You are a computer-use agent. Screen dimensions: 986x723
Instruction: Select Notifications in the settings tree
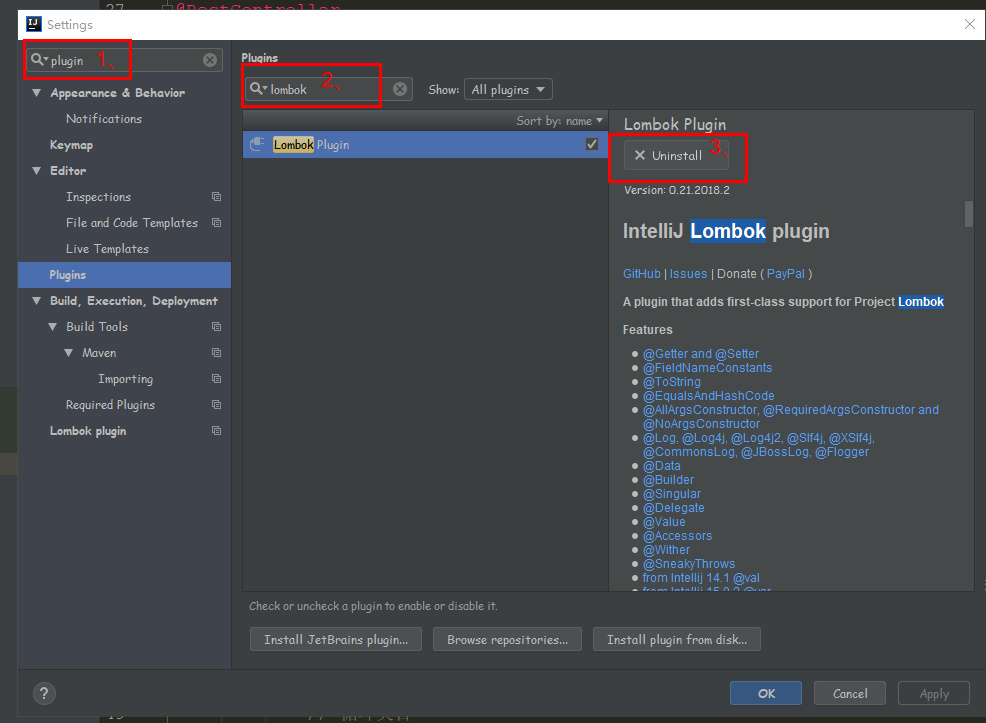104,119
